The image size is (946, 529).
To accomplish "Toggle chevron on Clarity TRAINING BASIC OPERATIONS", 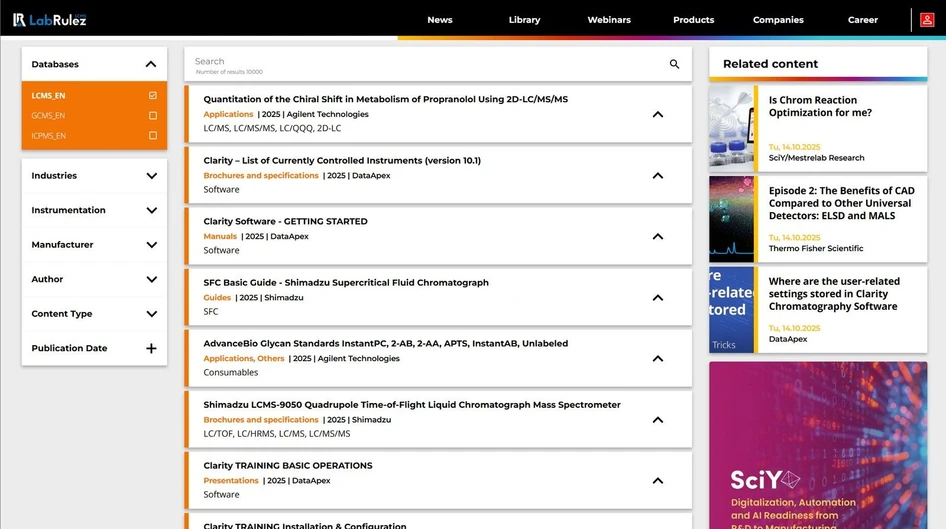I will [658, 481].
